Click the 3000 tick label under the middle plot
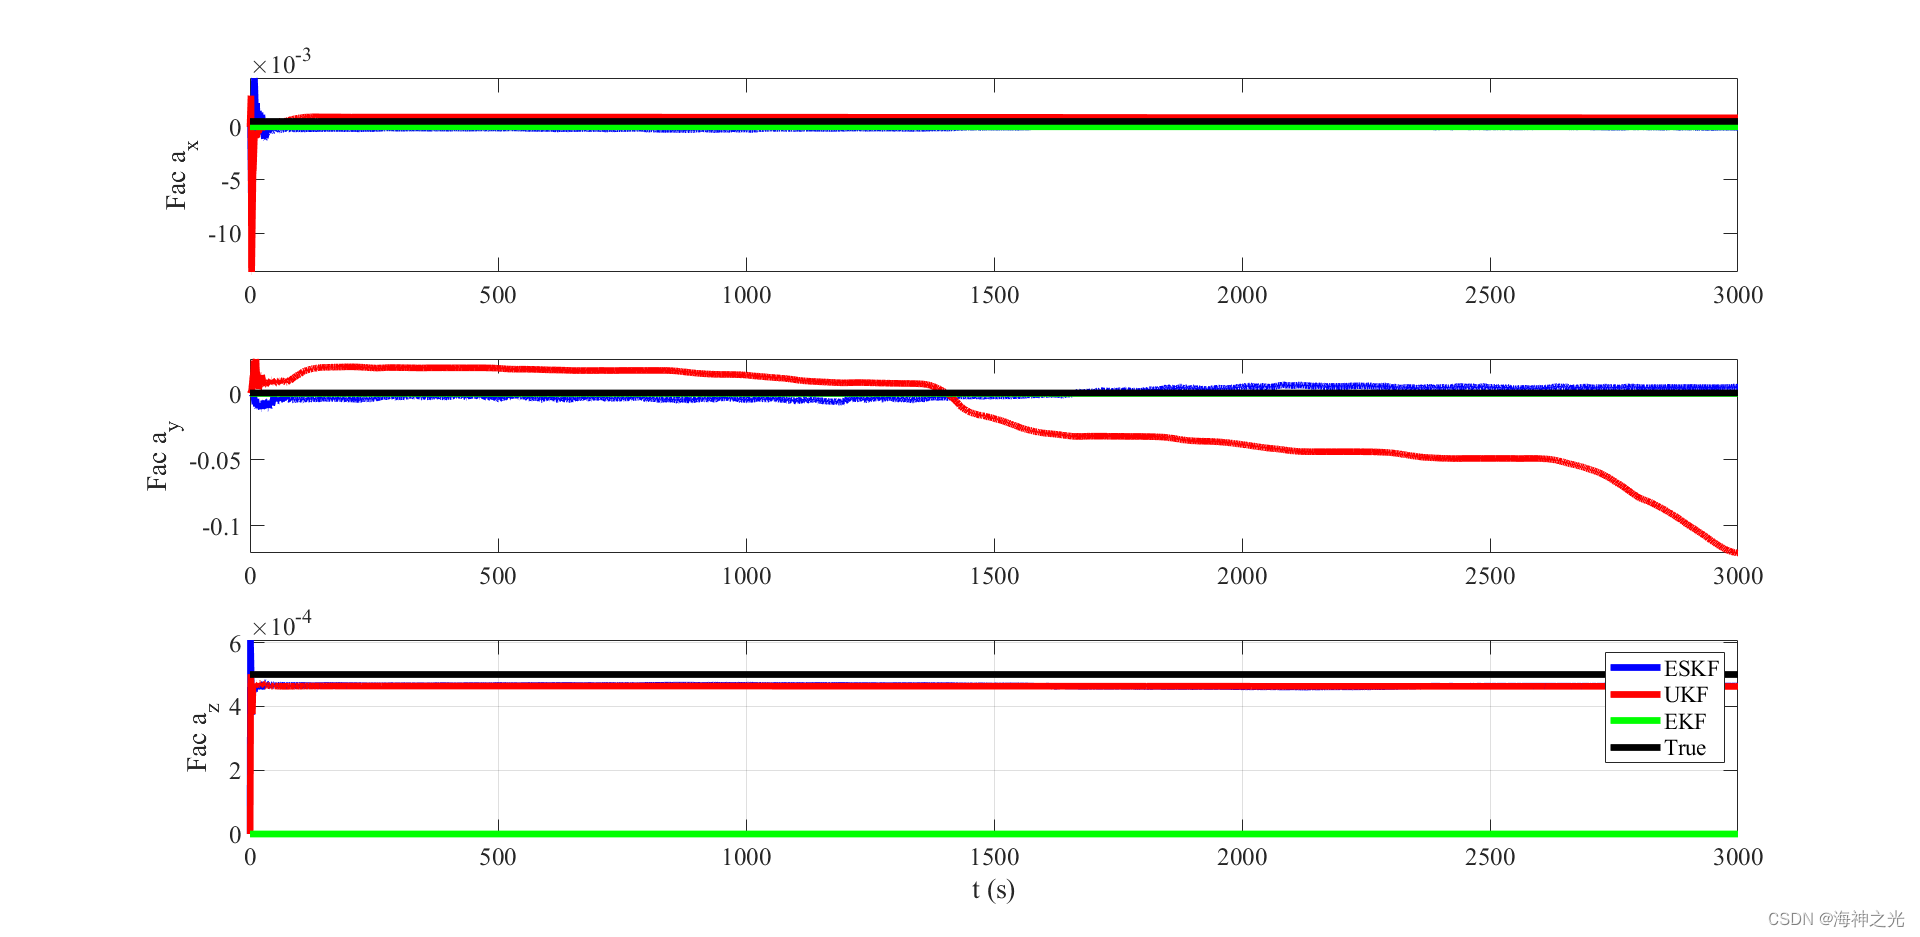The width and height of the screenshot is (1920, 937). (1738, 576)
